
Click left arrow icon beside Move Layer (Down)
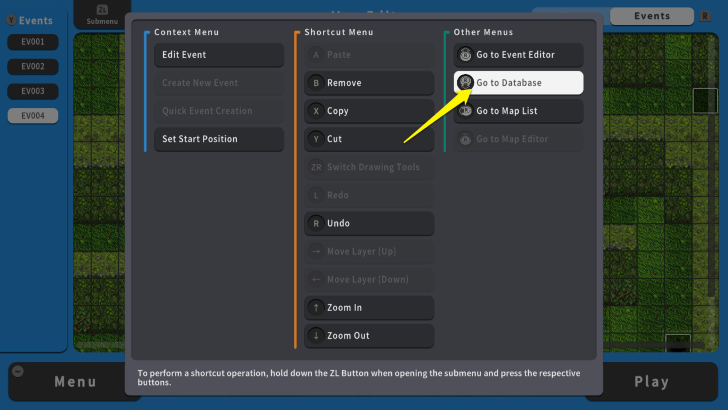click(316, 280)
